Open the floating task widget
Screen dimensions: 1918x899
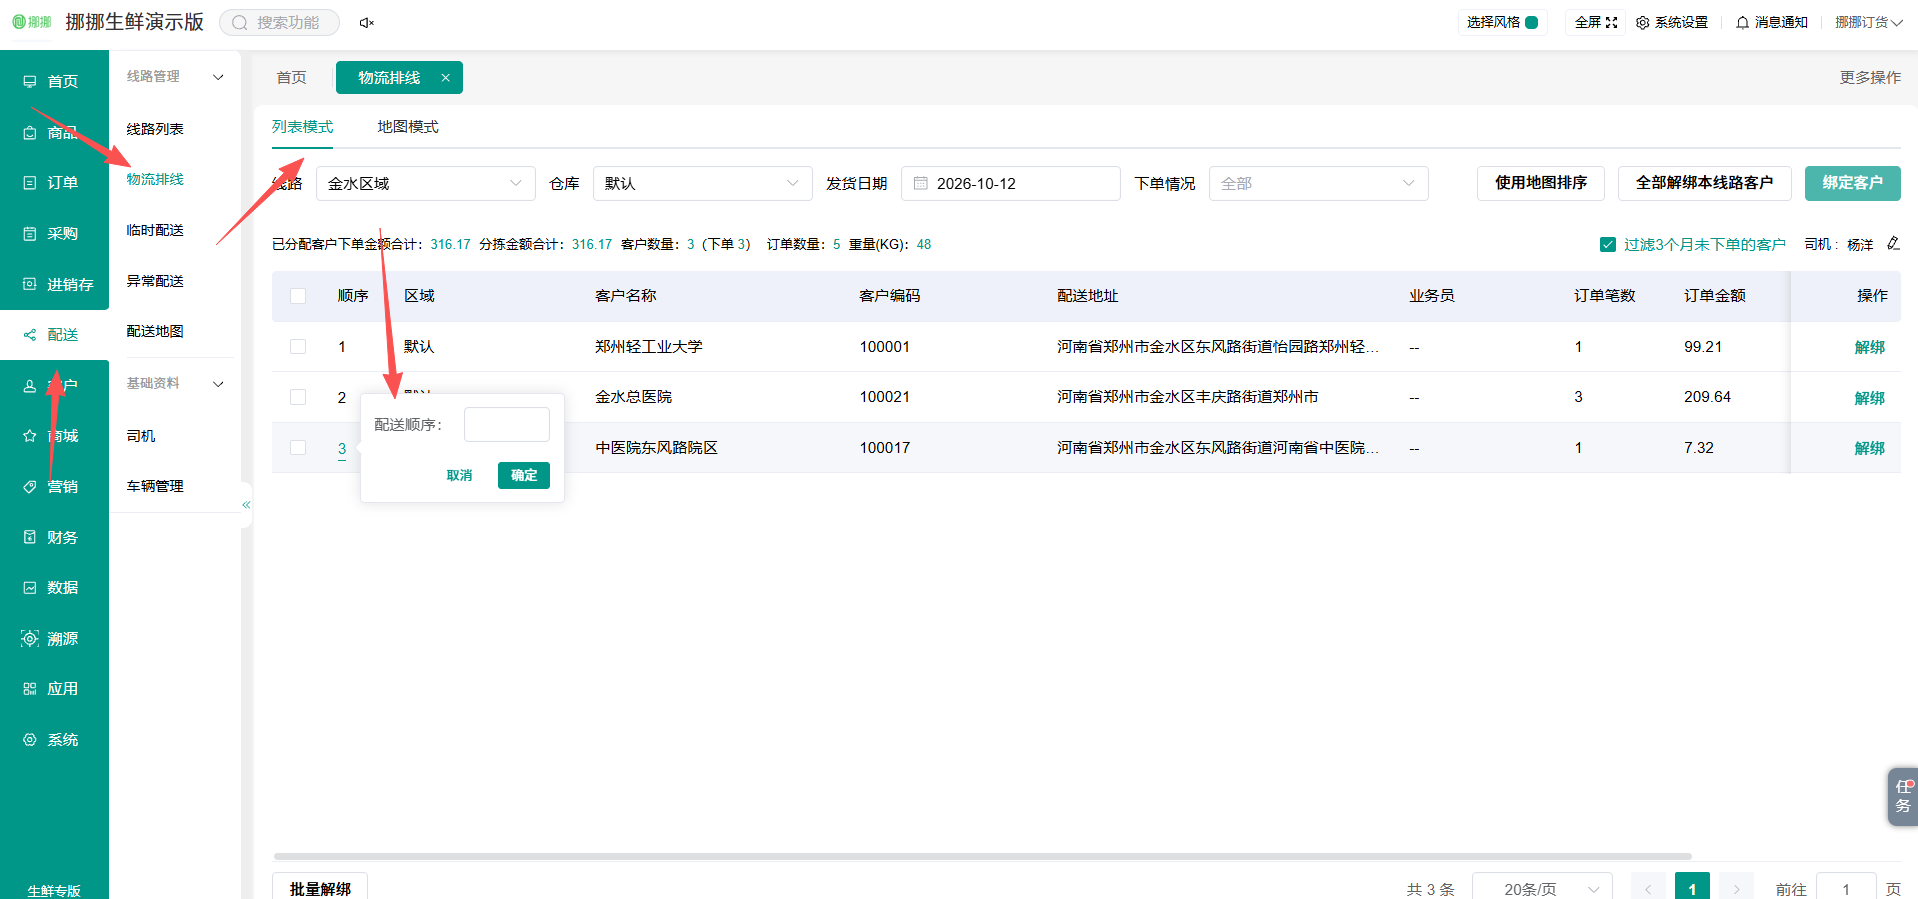[x=1903, y=796]
